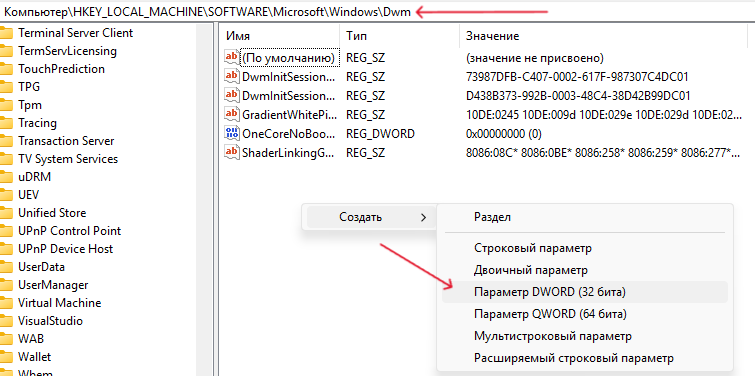This screenshot has width=755, height=376.
Task: Click the registry path address bar
Action: click(378, 12)
